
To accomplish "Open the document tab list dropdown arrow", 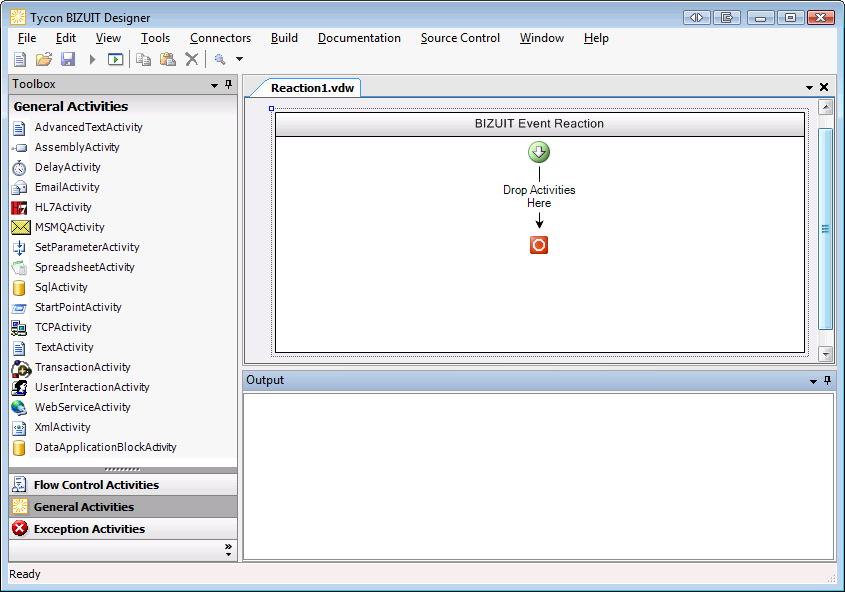I will (x=809, y=87).
